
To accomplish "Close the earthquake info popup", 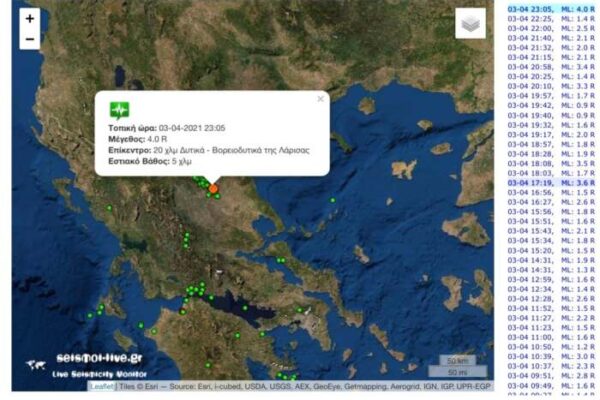I will pyautogui.click(x=320, y=99).
